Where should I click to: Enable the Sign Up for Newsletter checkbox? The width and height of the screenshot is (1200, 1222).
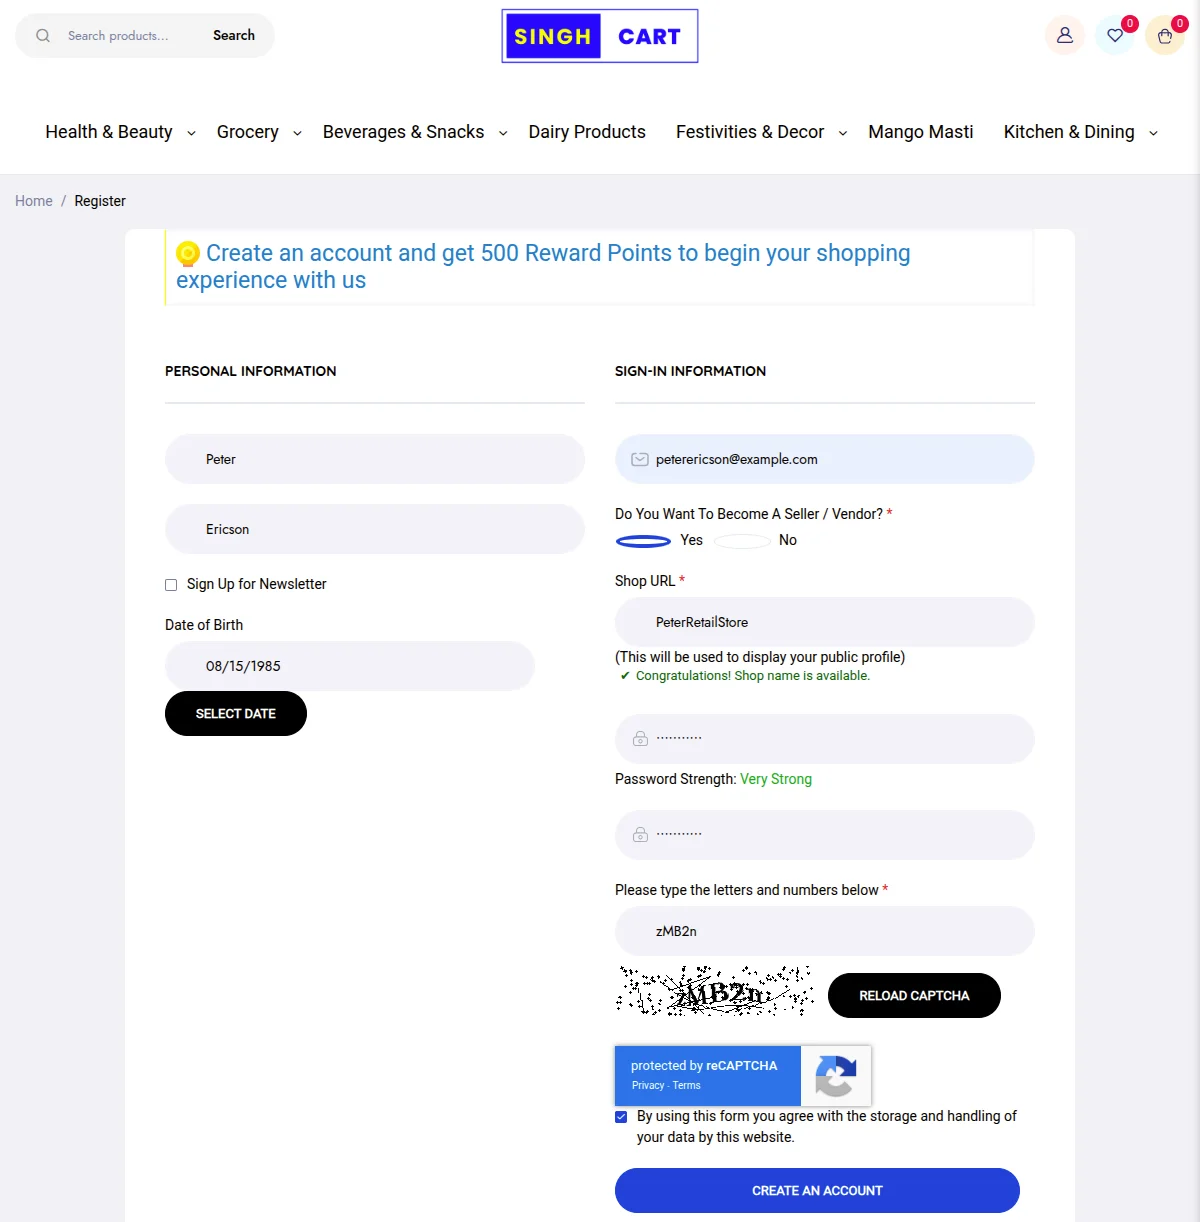coord(171,584)
